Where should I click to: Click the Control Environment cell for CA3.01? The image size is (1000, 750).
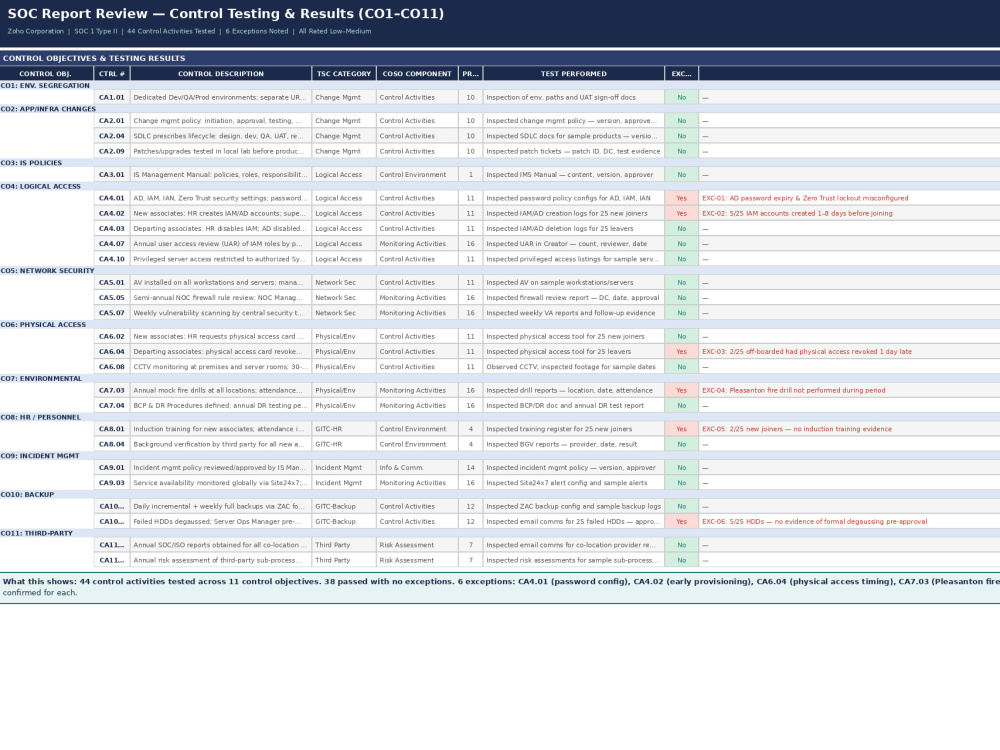(x=417, y=175)
